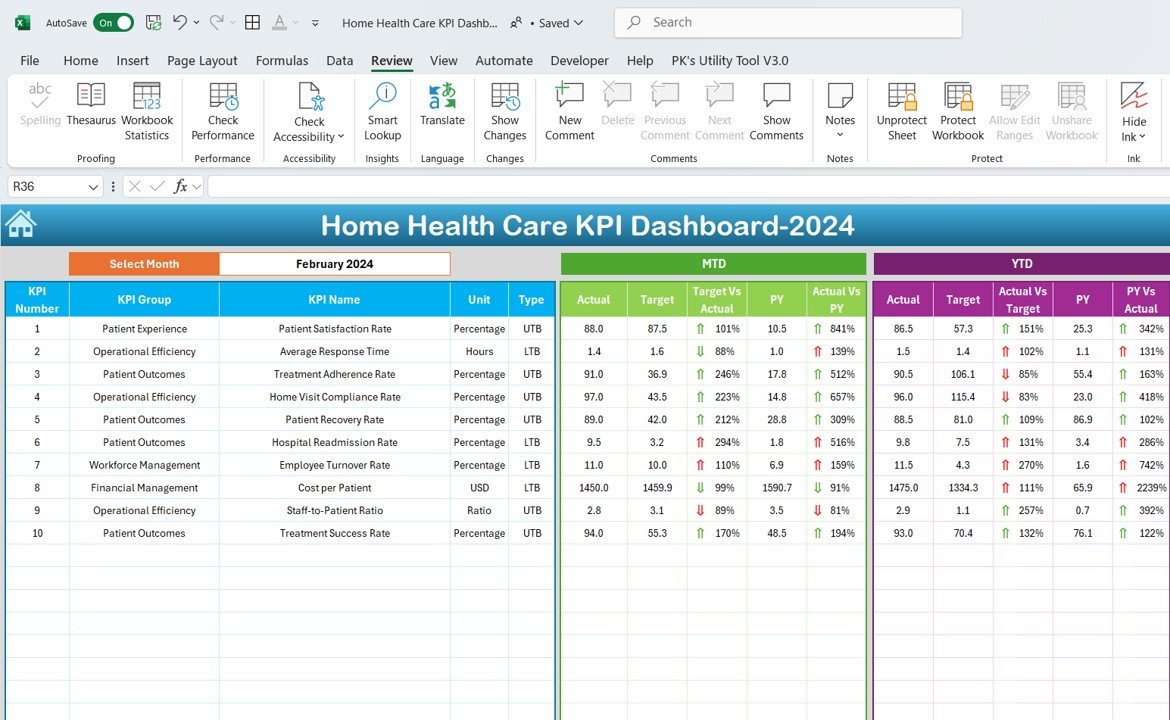Open the February 2024 month selector
Image resolution: width=1170 pixels, height=720 pixels.
pos(334,264)
